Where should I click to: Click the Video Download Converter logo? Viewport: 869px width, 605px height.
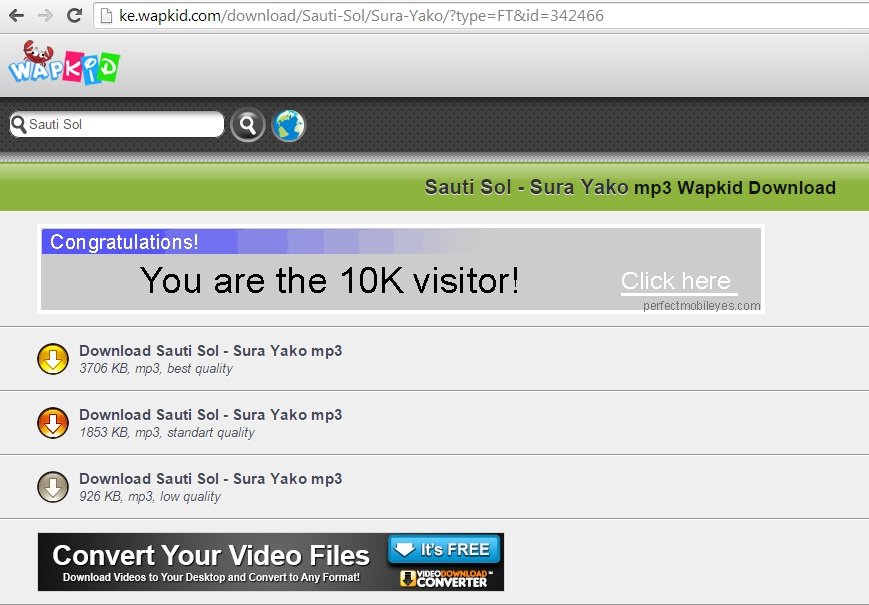click(444, 578)
